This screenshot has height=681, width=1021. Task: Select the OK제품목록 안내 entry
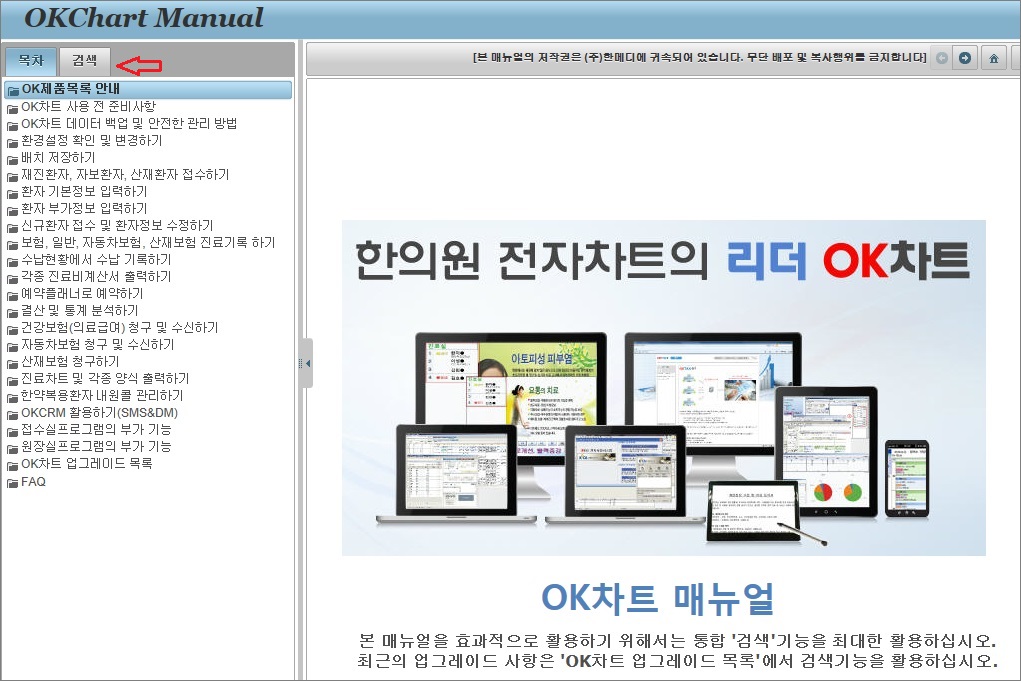click(148, 89)
